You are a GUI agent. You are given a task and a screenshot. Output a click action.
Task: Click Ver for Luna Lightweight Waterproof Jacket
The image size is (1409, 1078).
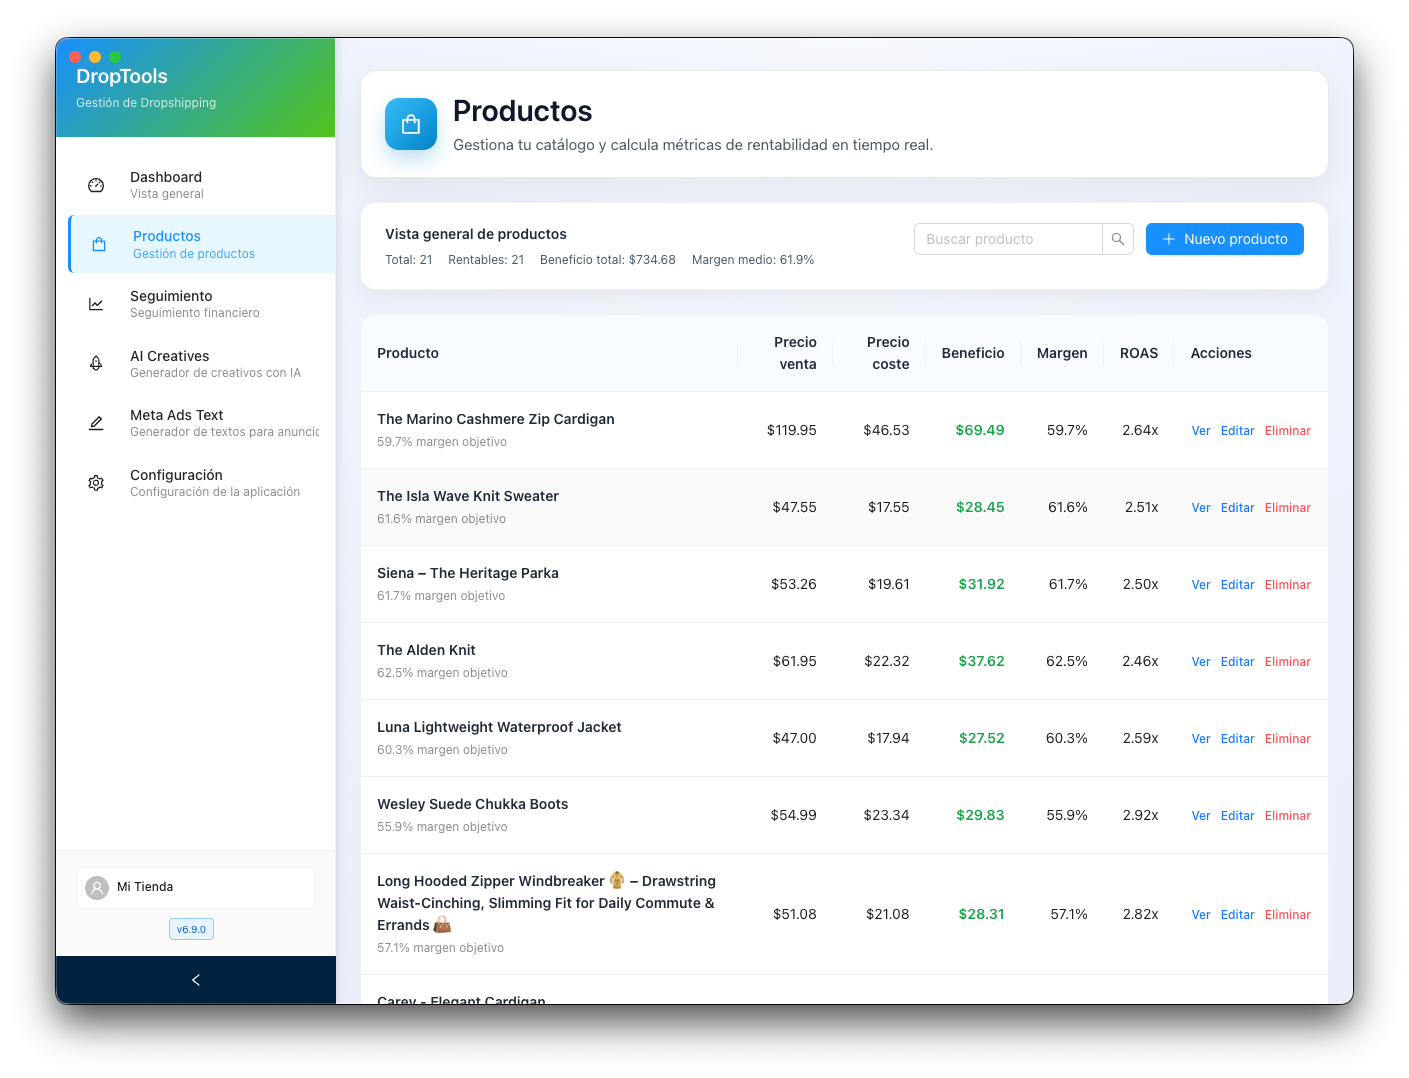coord(1200,738)
